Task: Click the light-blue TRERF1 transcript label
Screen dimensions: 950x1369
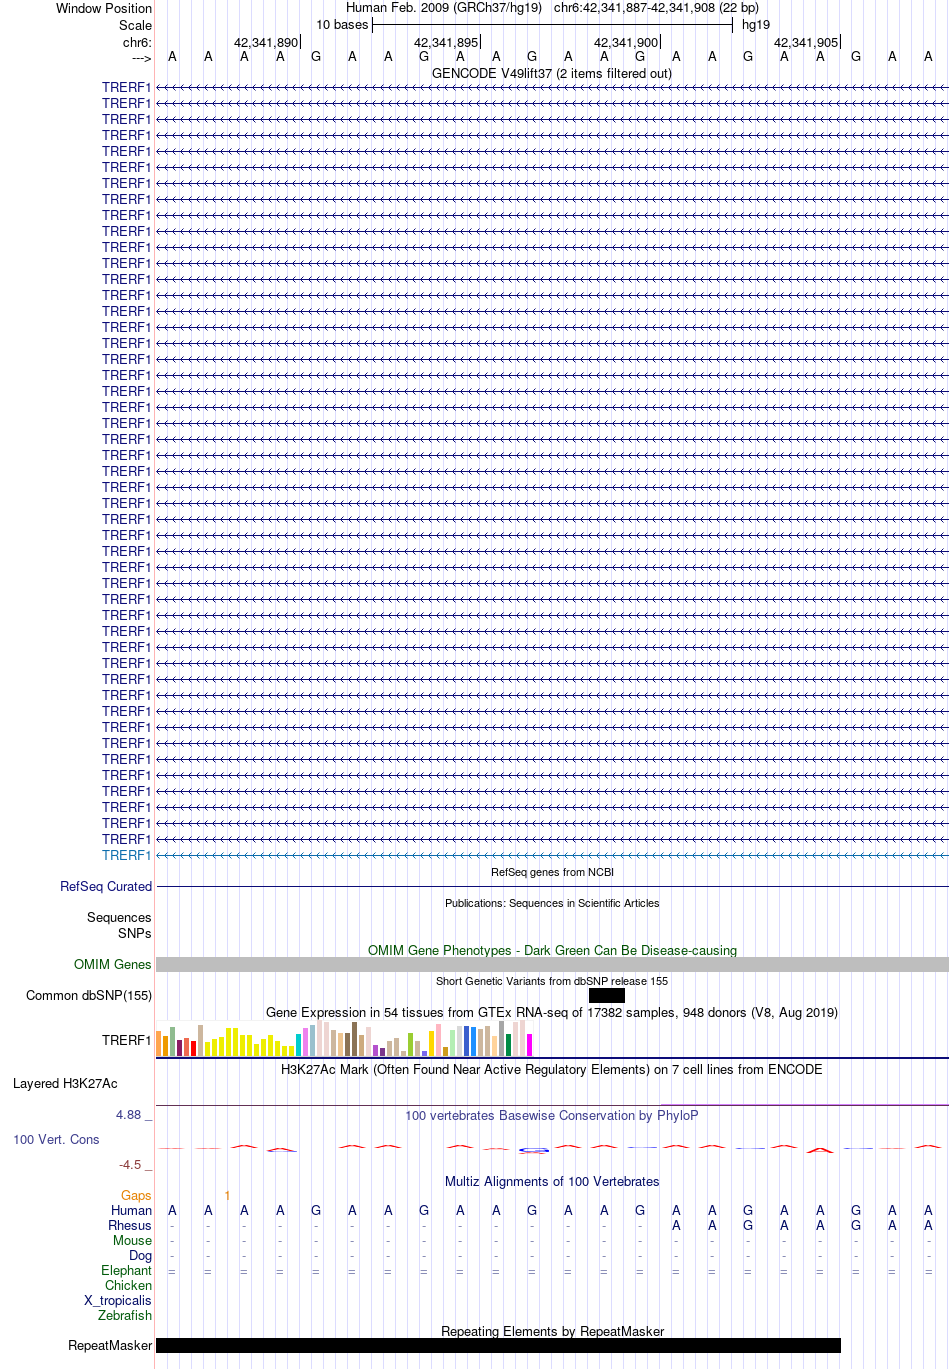Action: click(126, 855)
